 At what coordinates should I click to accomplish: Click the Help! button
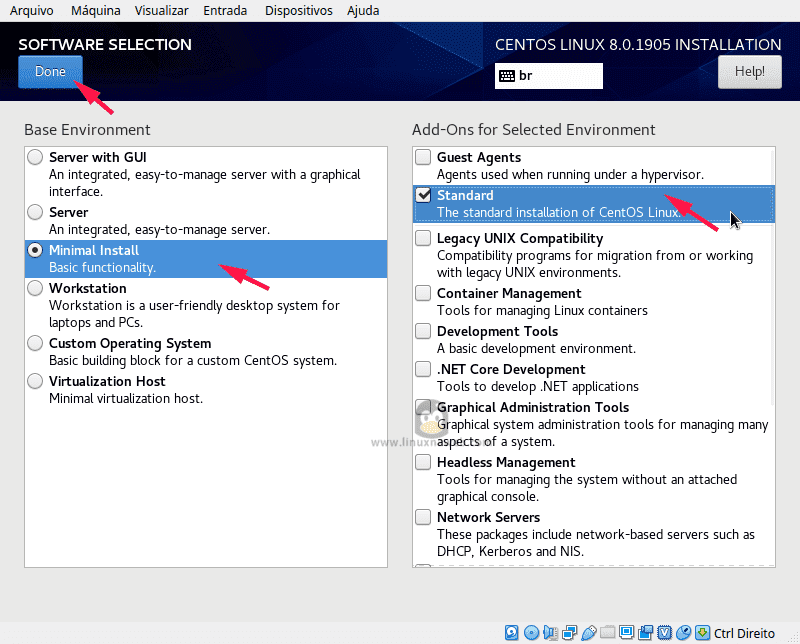pos(749,71)
